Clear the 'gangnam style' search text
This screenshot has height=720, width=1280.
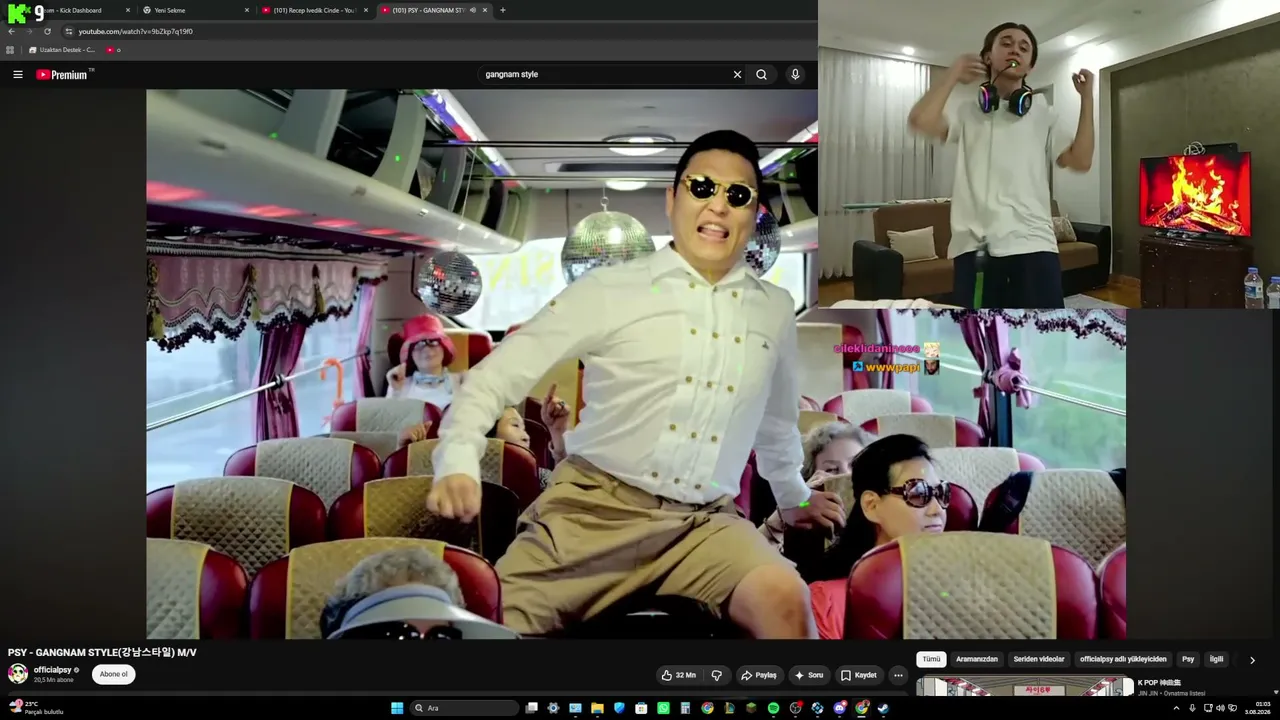tap(737, 74)
